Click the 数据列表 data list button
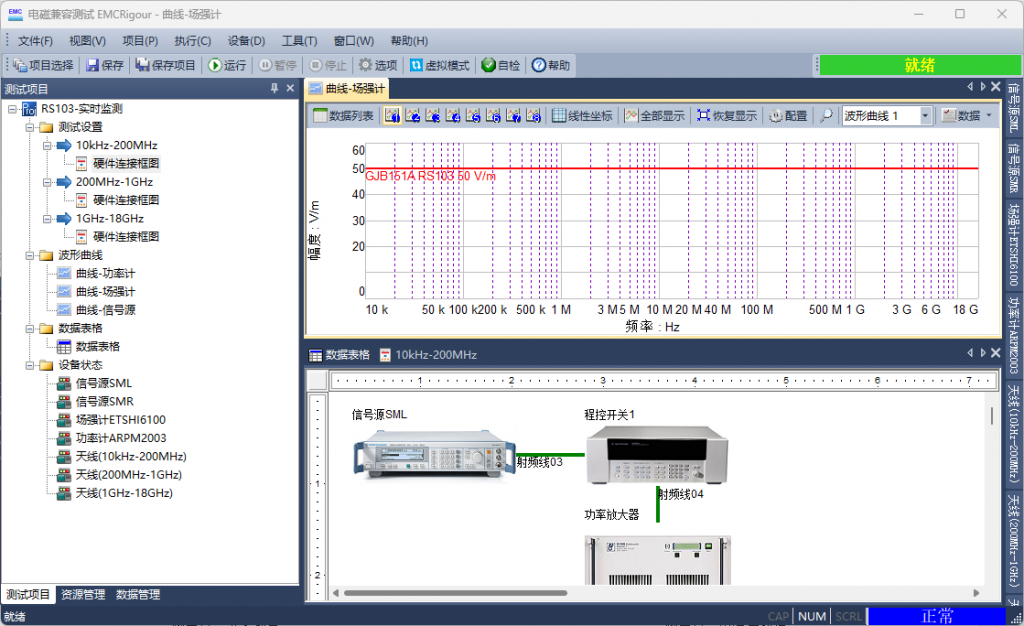The height and width of the screenshot is (626, 1024). point(343,116)
